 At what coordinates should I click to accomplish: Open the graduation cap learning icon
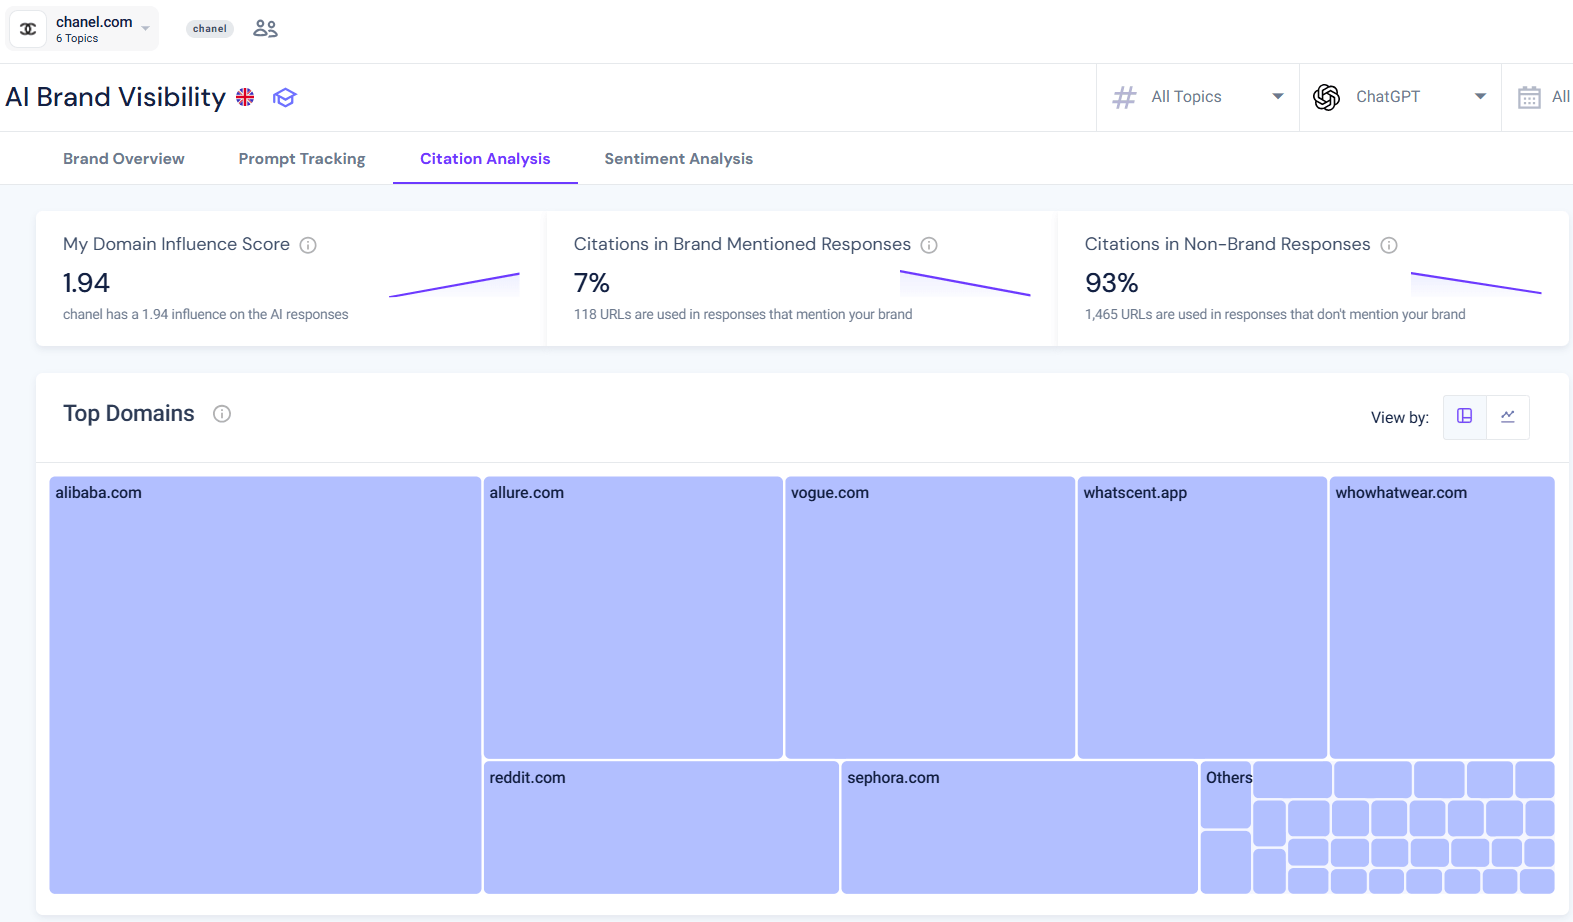[285, 97]
